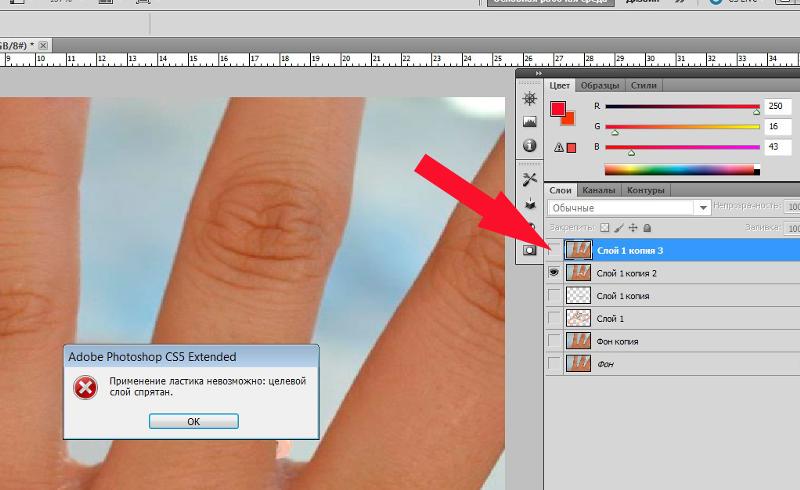Image resolution: width=800 pixels, height=490 pixels.
Task: Click the Adobe Photoshop CS5 Extended dialog title
Action: [x=152, y=357]
